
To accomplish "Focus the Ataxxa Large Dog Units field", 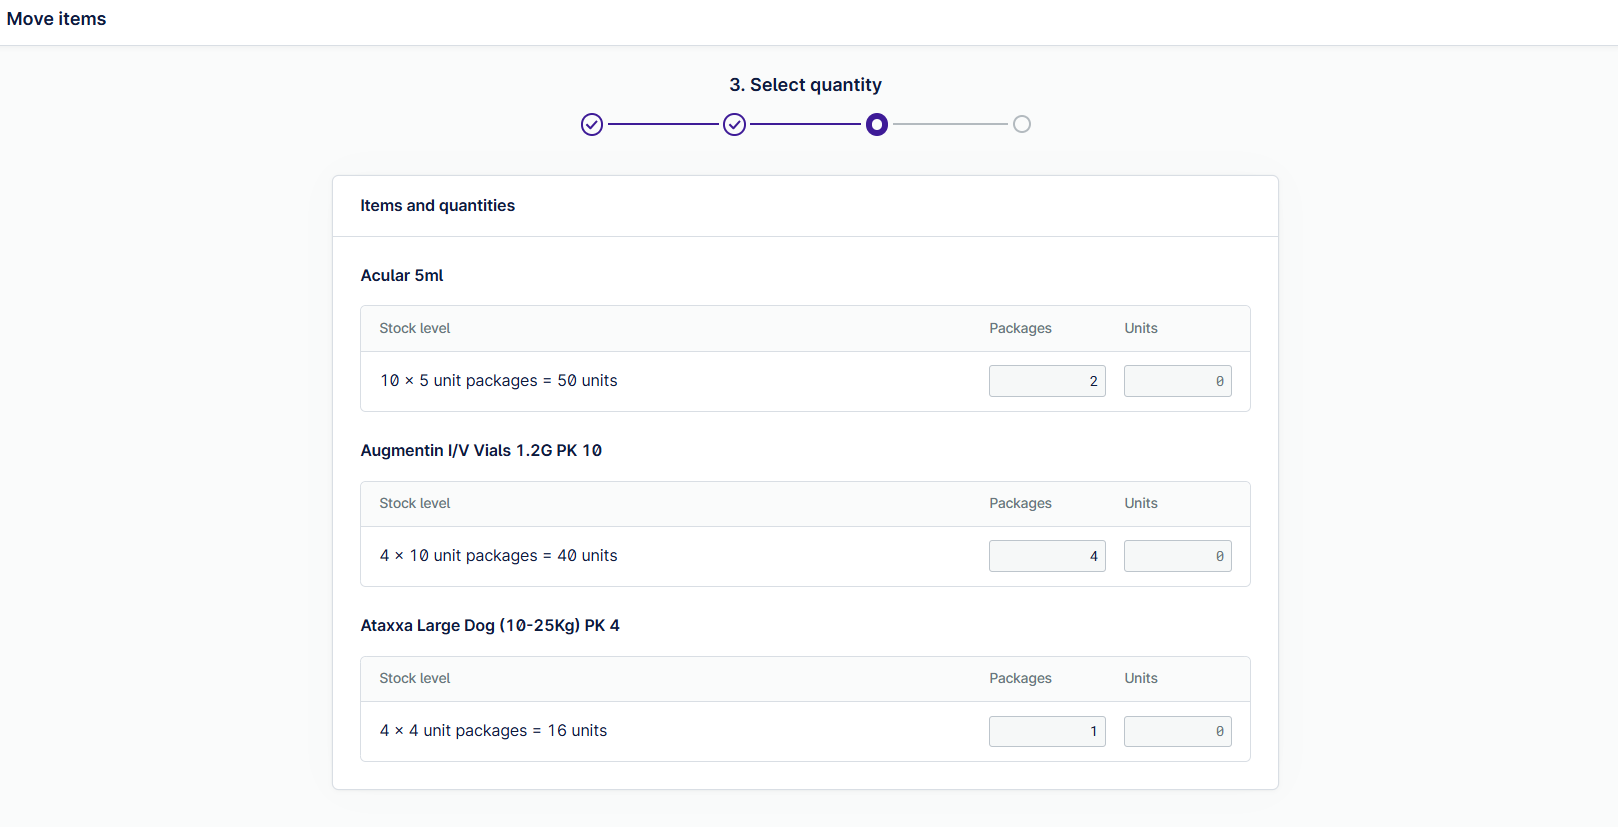I will tap(1177, 731).
